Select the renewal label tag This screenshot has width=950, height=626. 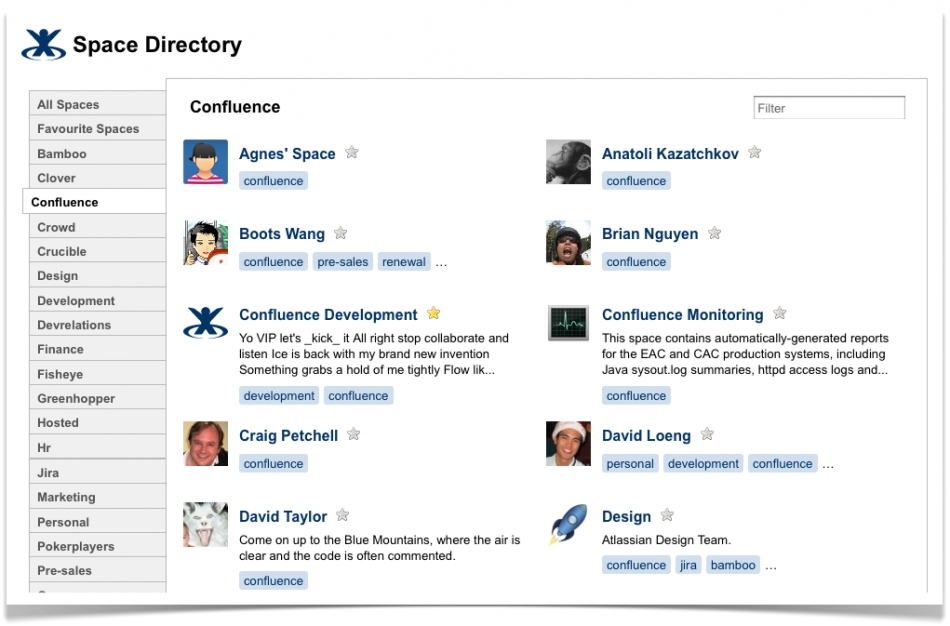[x=404, y=262]
